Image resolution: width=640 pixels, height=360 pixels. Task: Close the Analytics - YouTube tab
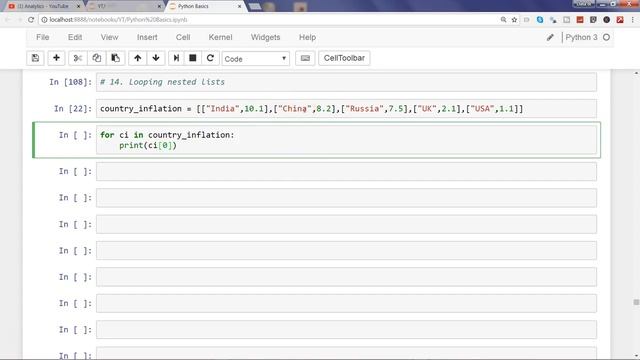[x=78, y=6]
